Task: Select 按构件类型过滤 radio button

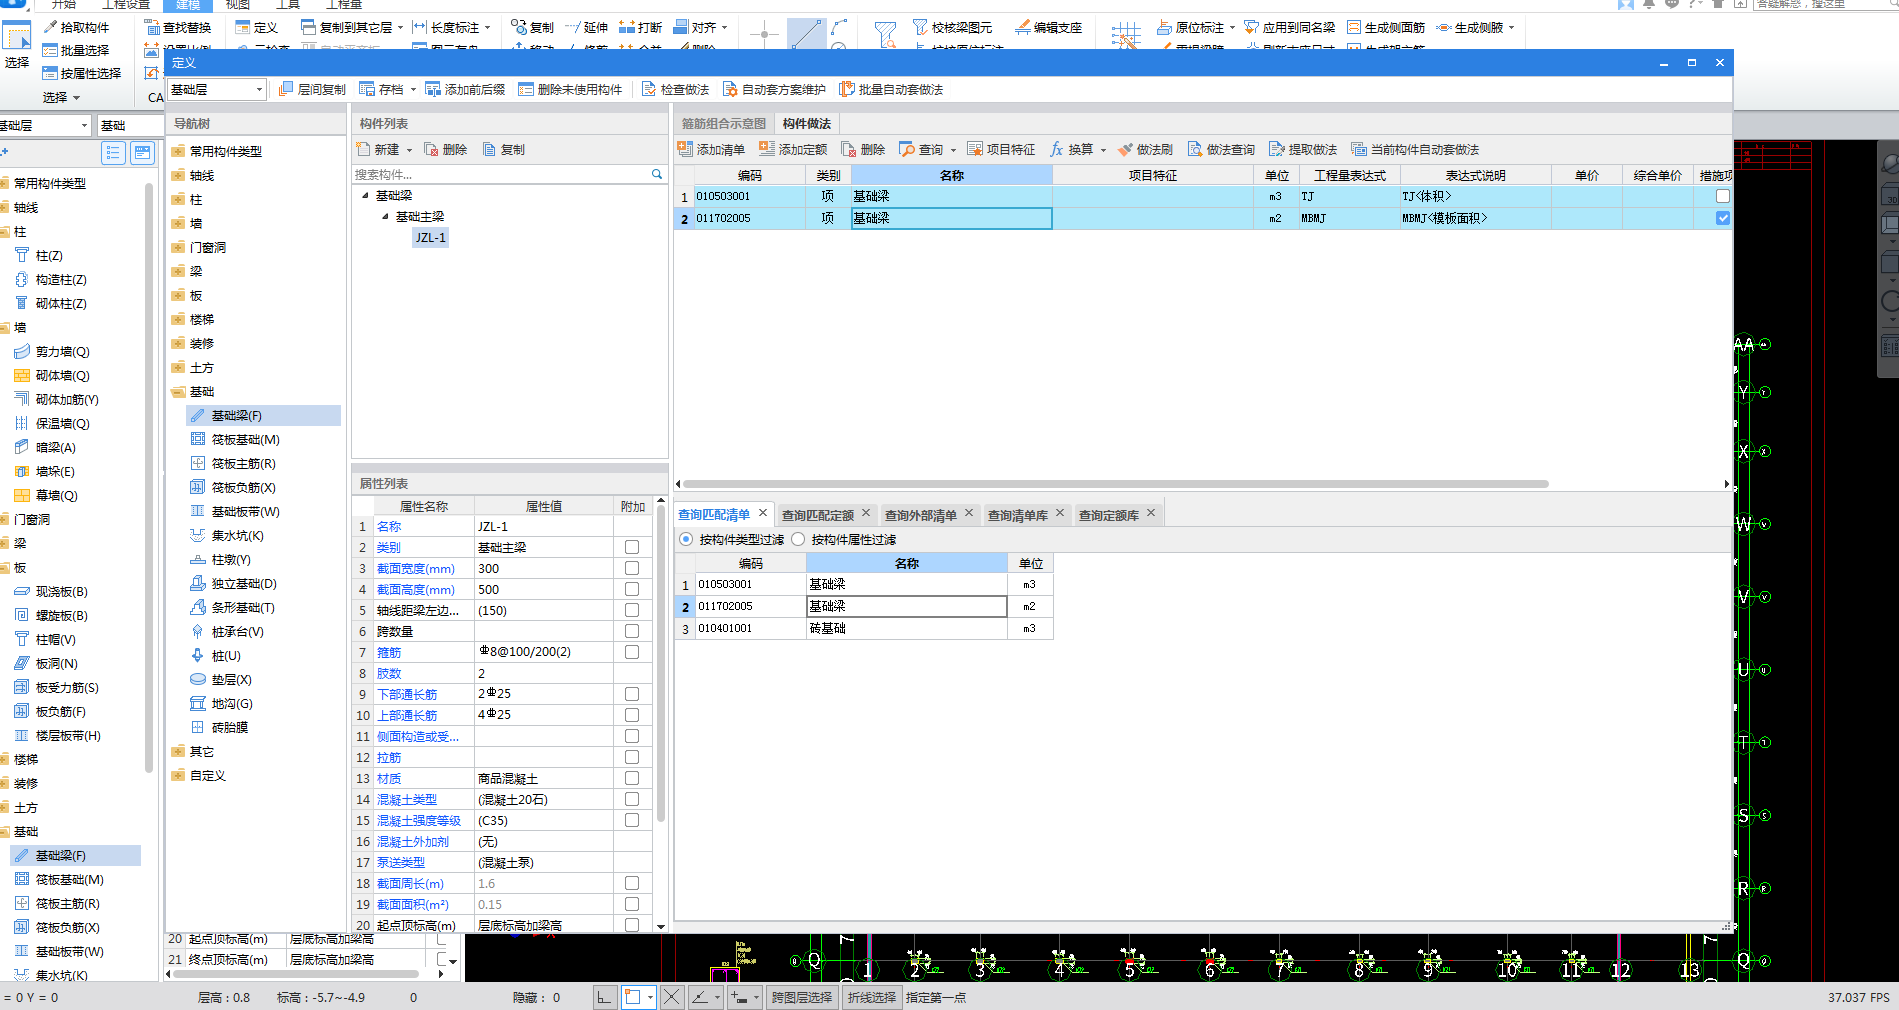Action: (x=686, y=539)
